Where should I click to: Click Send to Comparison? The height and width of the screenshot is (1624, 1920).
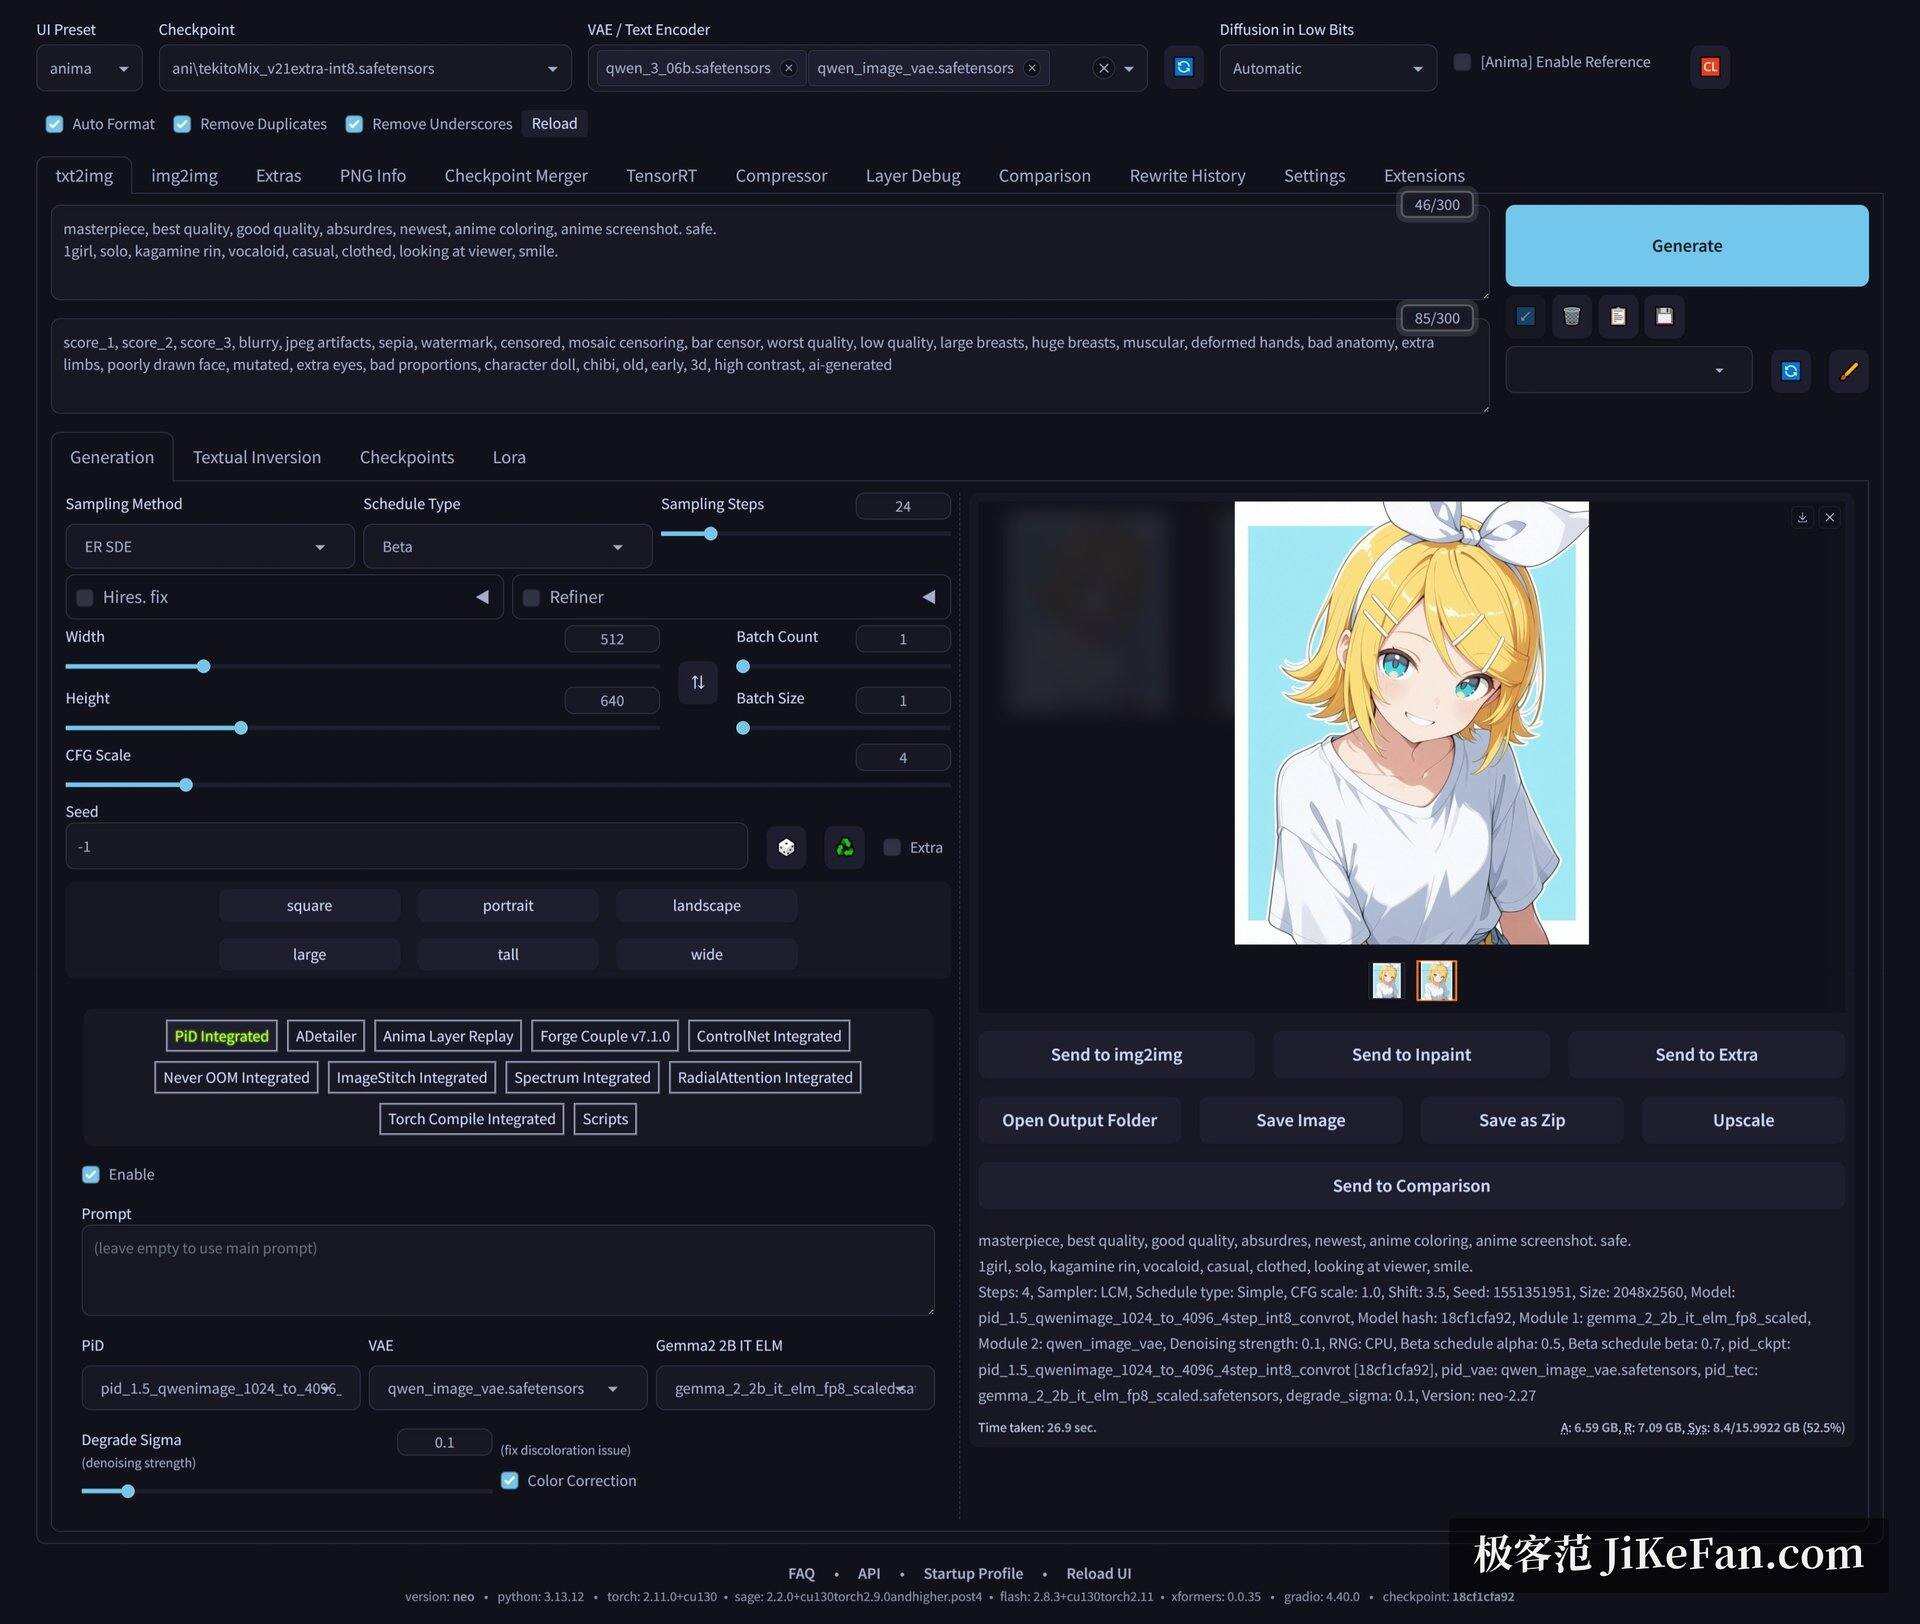tap(1411, 1186)
